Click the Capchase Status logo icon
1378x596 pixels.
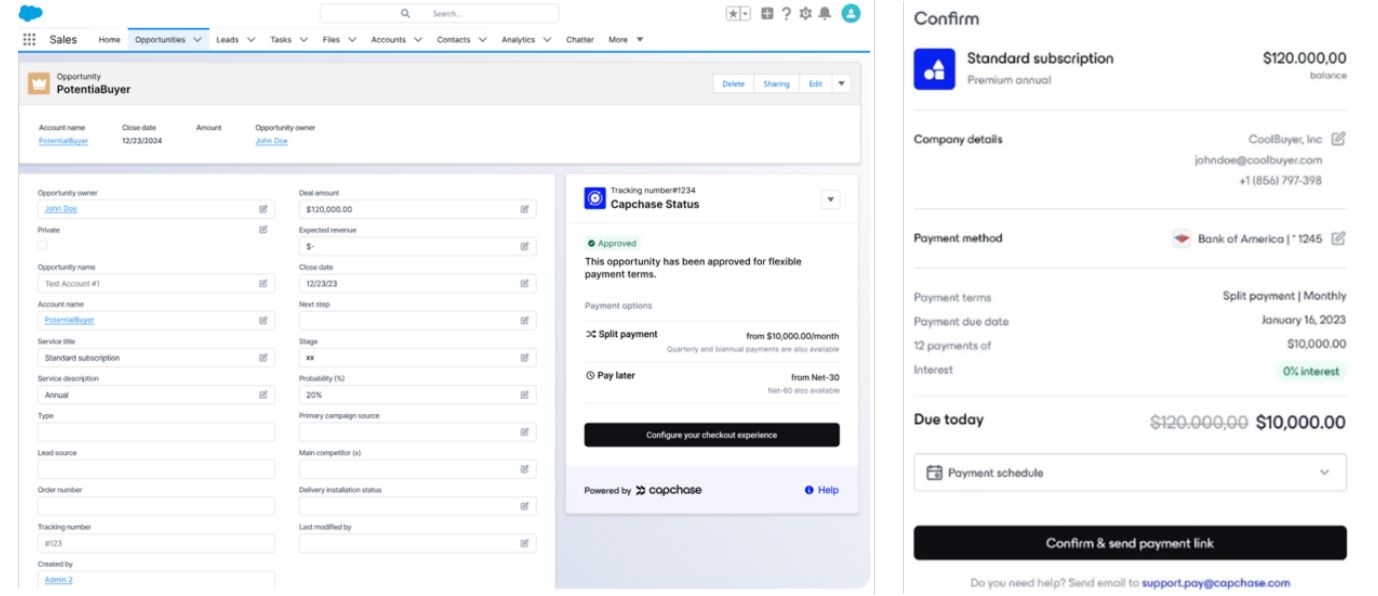pos(594,198)
